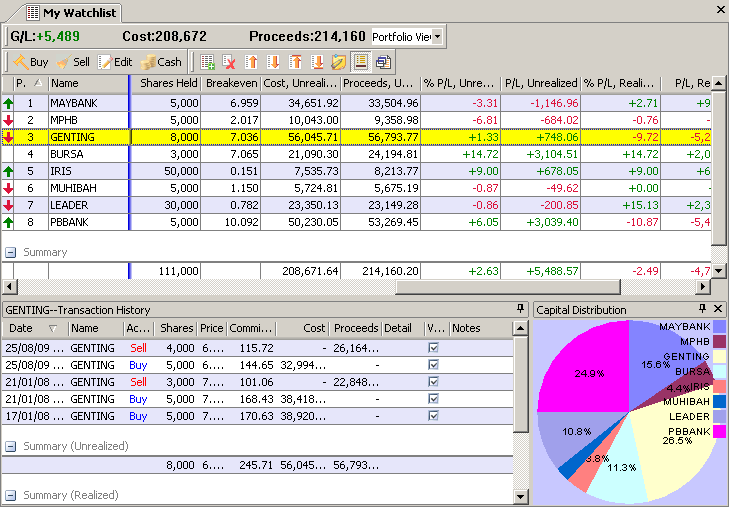
Task: Click the move to top arrow icon
Action: coord(295,62)
